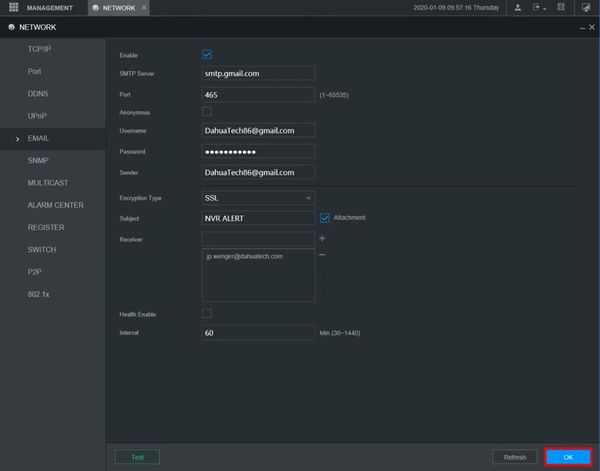600x471 pixels.
Task: Click the monitor display icon
Action: coord(585,8)
